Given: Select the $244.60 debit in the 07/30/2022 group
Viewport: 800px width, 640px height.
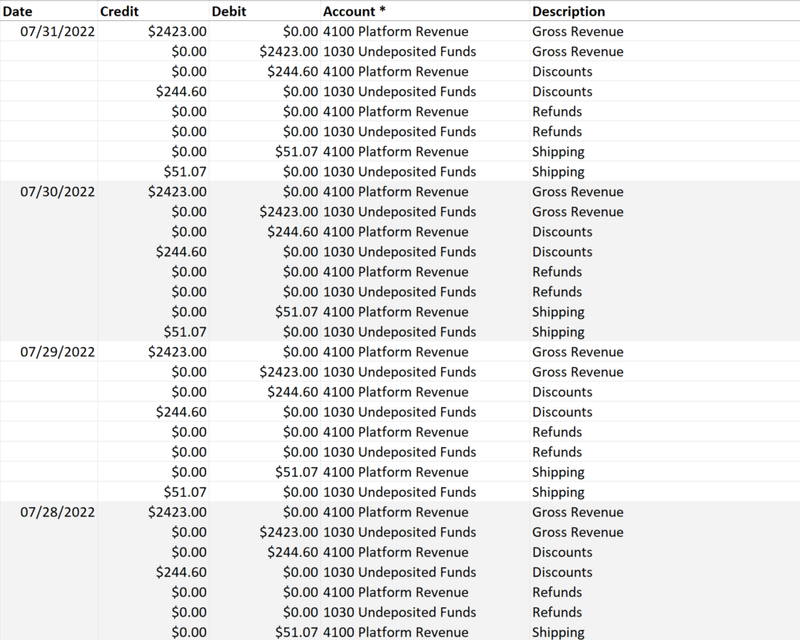Looking at the screenshot, I should pos(293,232).
